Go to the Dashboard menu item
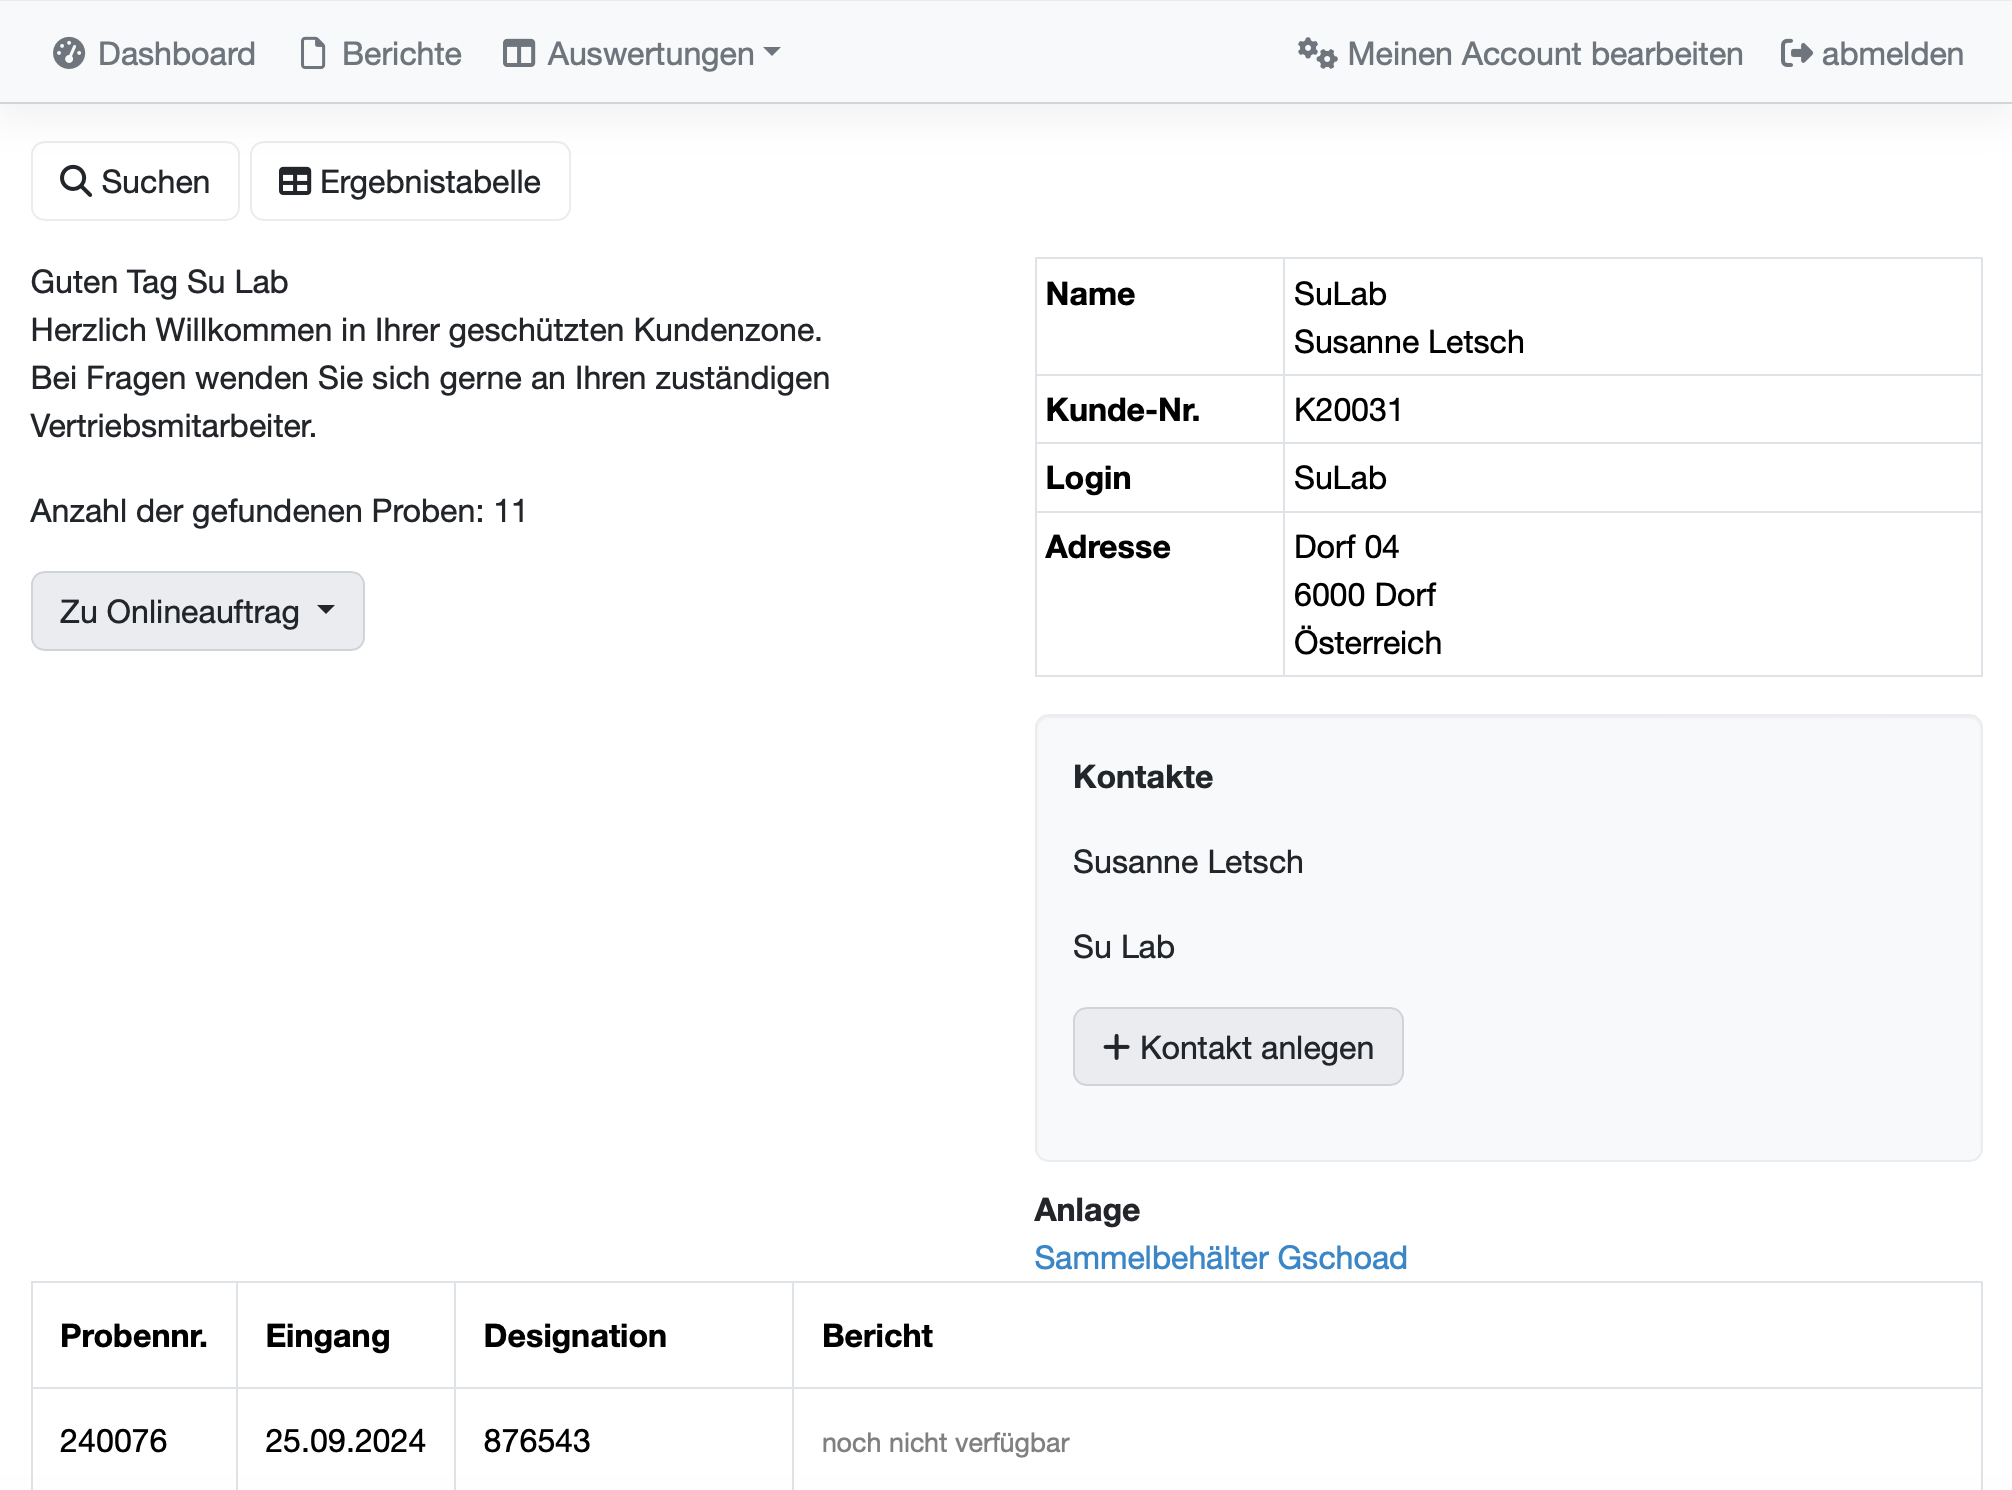 point(176,53)
